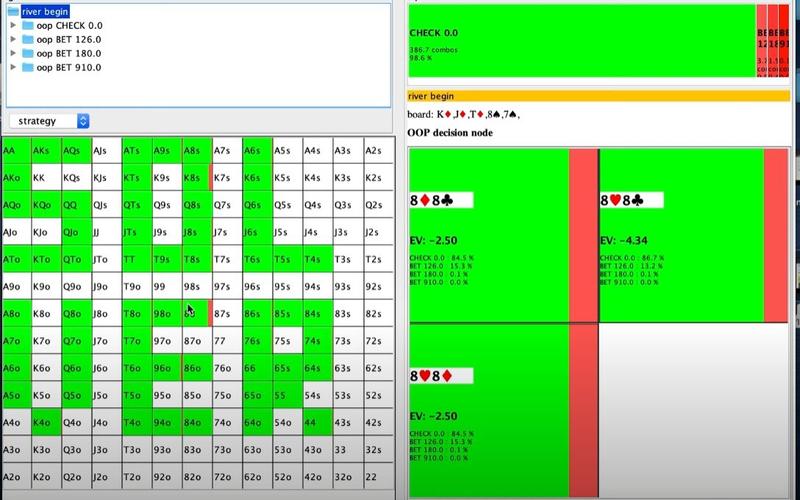Open the 'strategy' dropdown

point(49,121)
